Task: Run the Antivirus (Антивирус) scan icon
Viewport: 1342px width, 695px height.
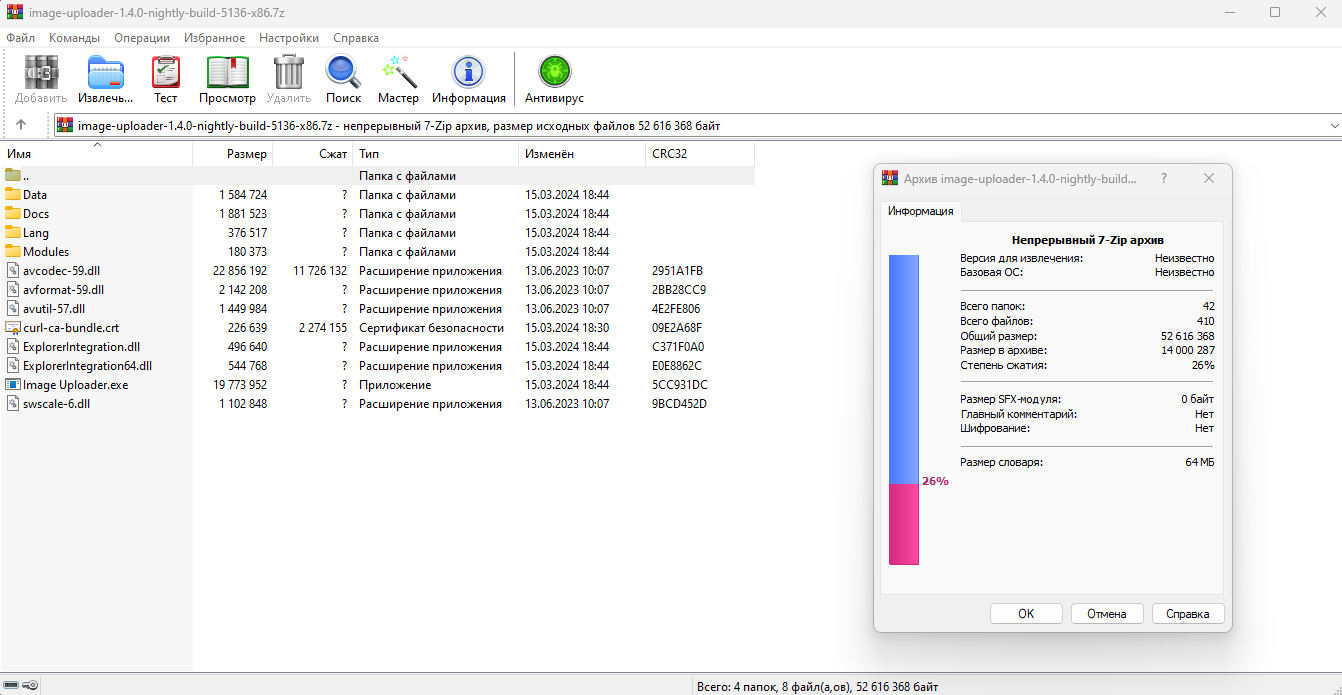Action: [554, 73]
